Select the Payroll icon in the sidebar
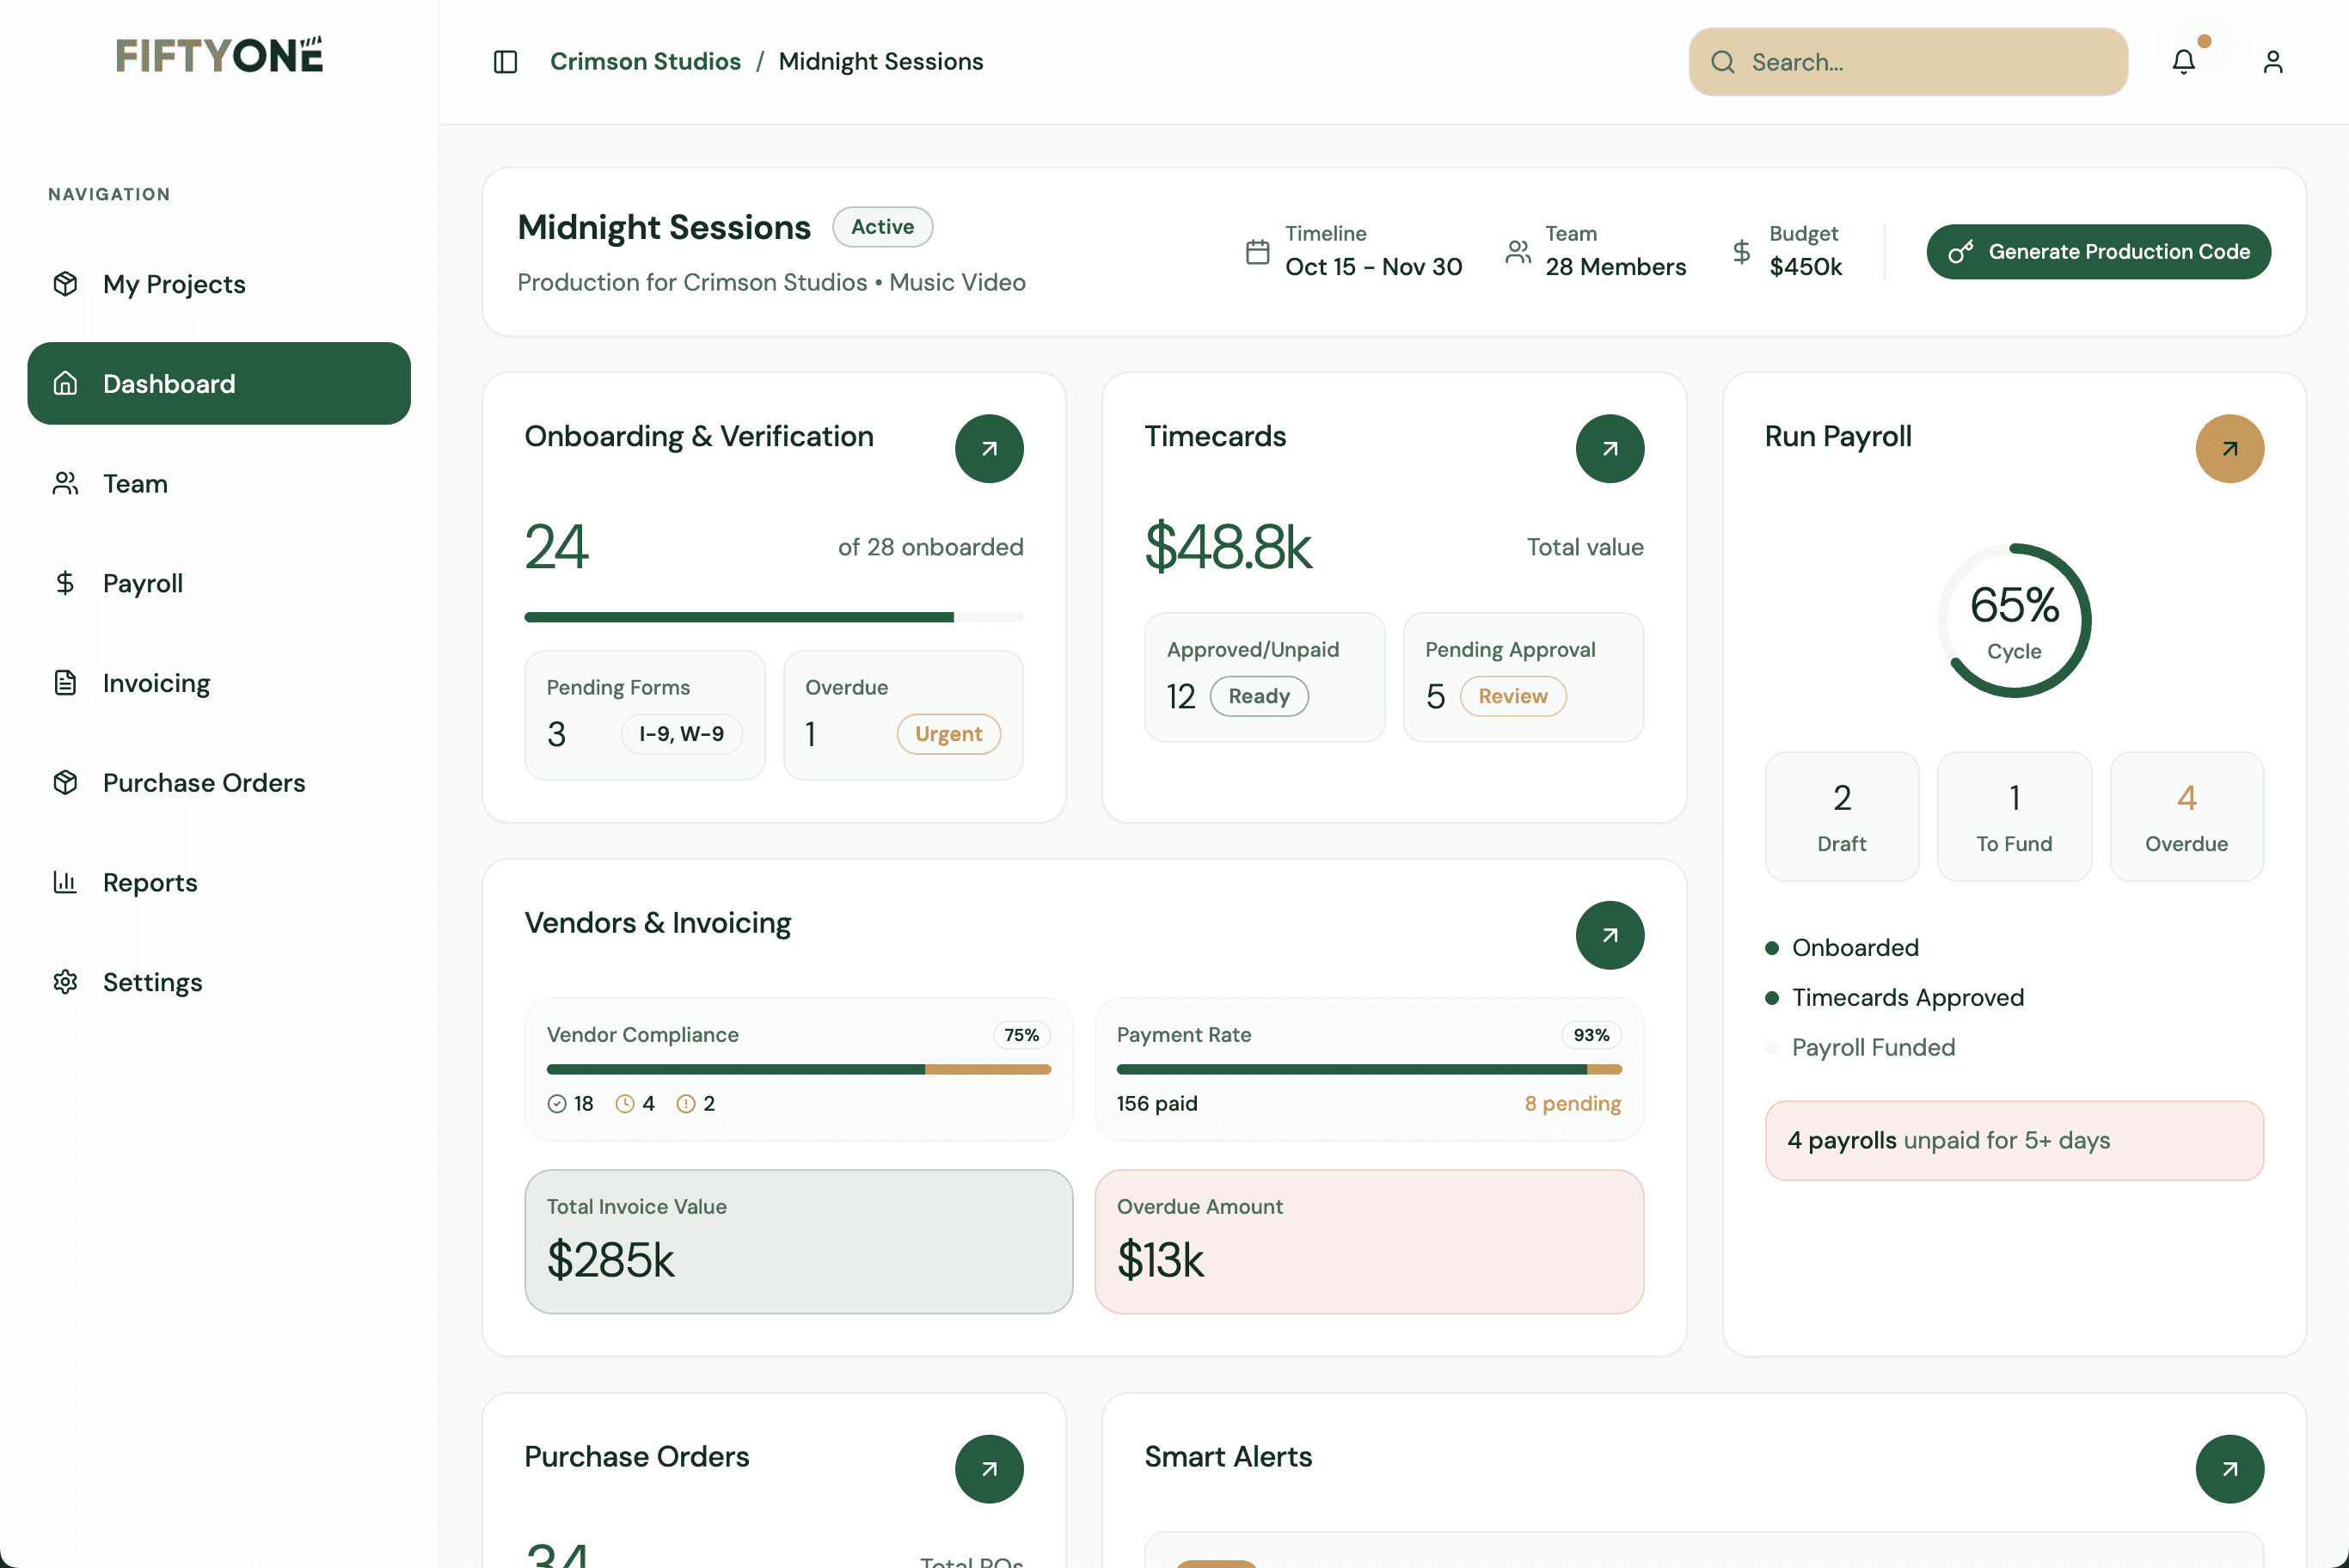This screenshot has width=2349, height=1568. point(66,583)
